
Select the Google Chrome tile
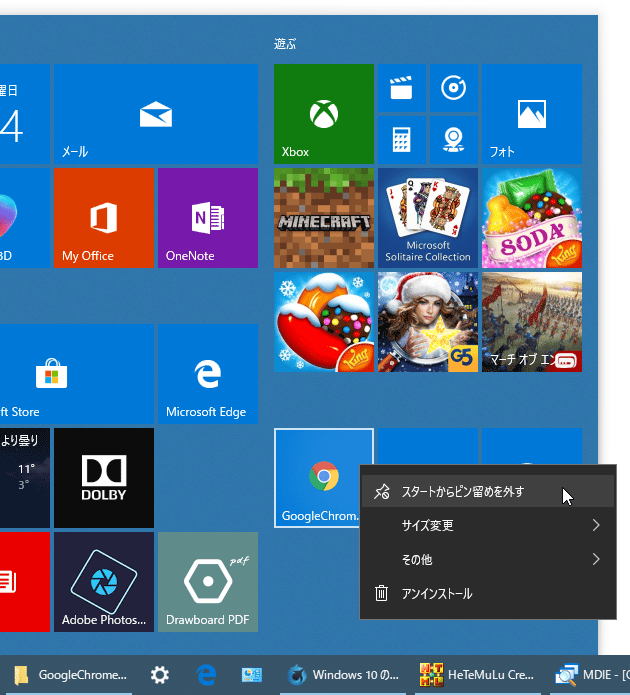317,478
